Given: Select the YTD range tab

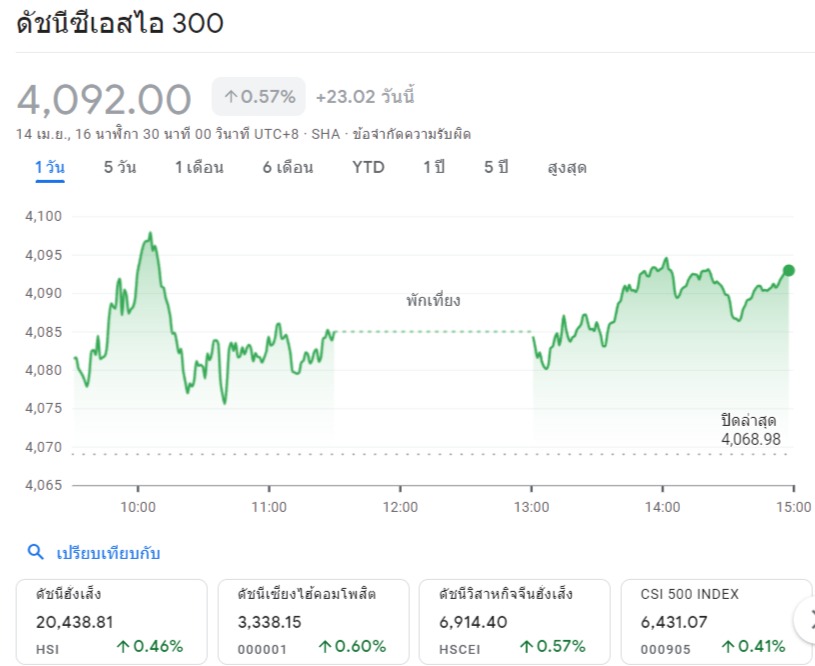Looking at the screenshot, I should [x=368, y=167].
